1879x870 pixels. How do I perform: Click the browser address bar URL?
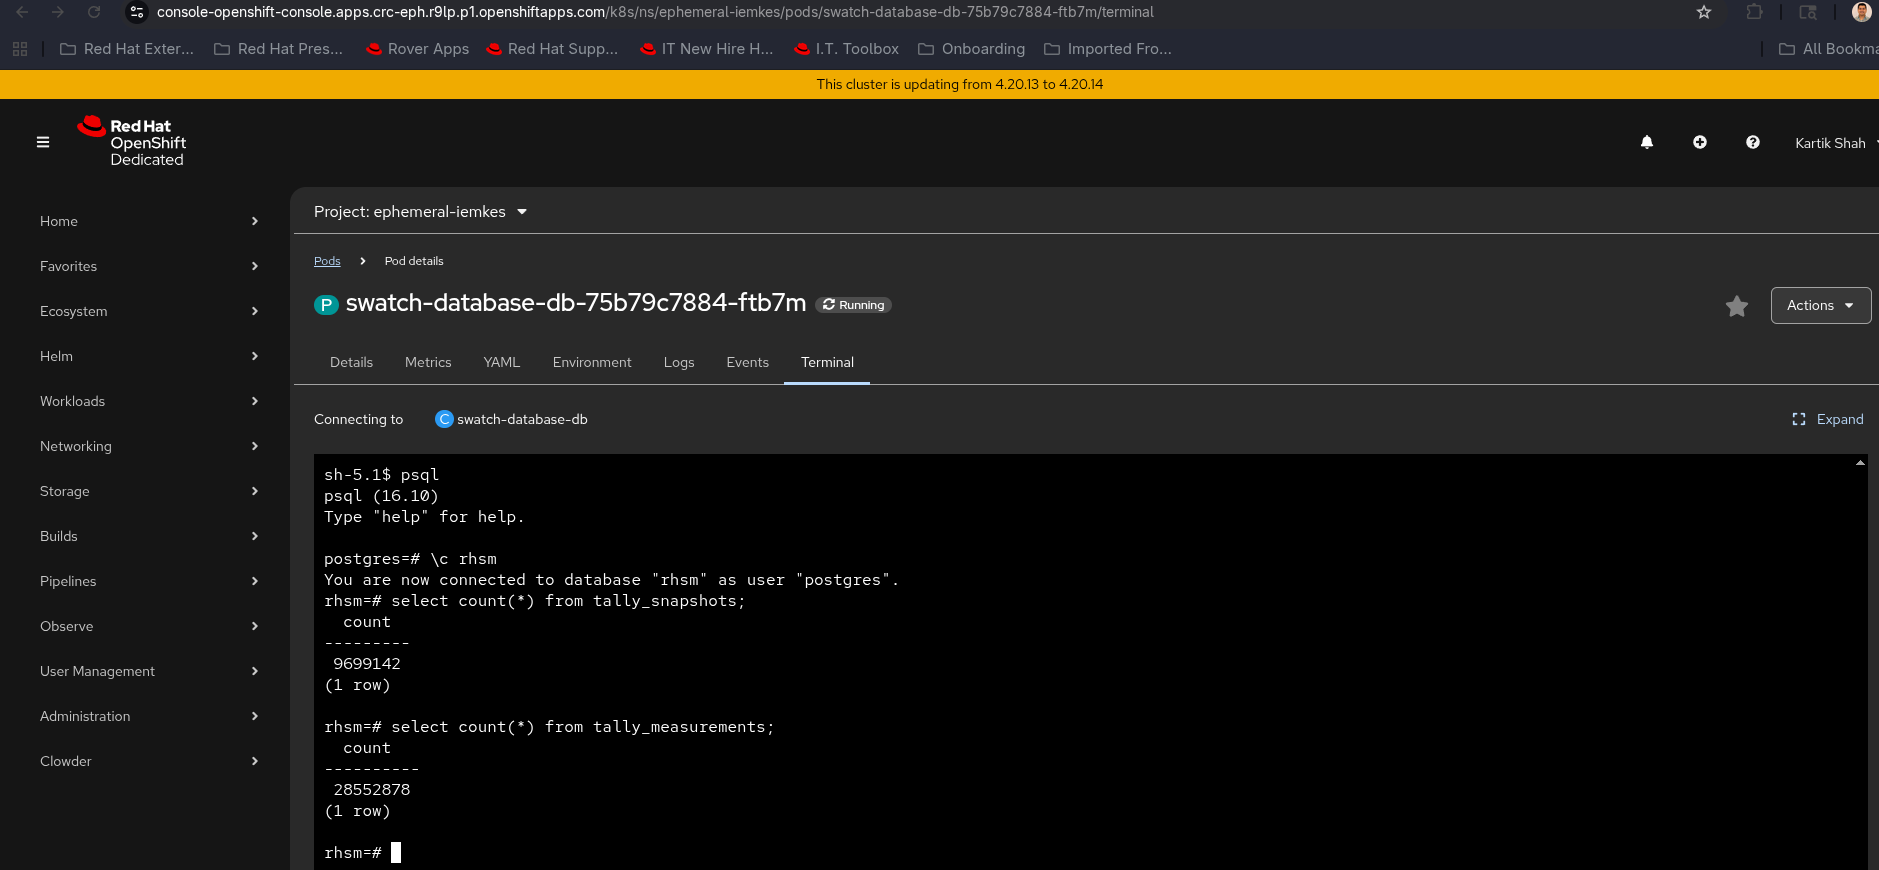[655, 12]
